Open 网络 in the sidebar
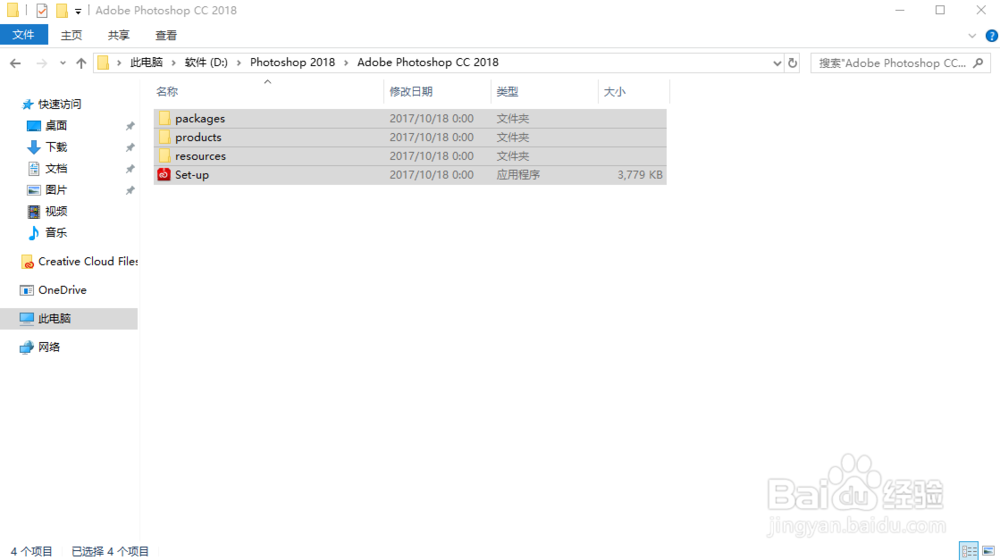This screenshot has height=560, width=1000. 49,347
